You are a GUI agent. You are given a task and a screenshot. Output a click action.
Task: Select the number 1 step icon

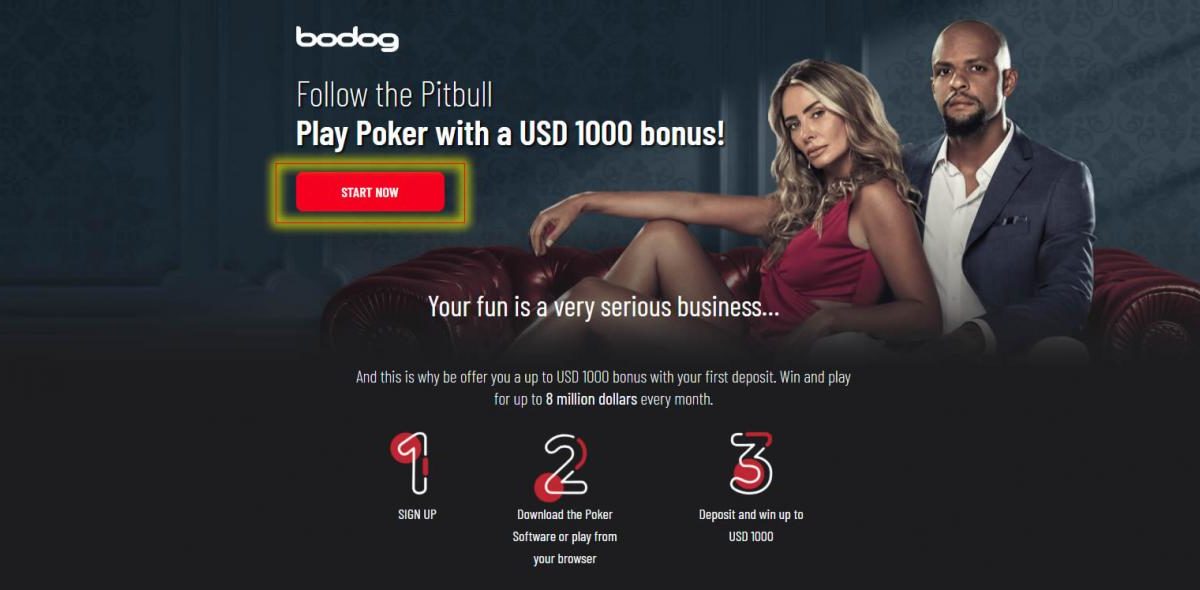[x=412, y=462]
